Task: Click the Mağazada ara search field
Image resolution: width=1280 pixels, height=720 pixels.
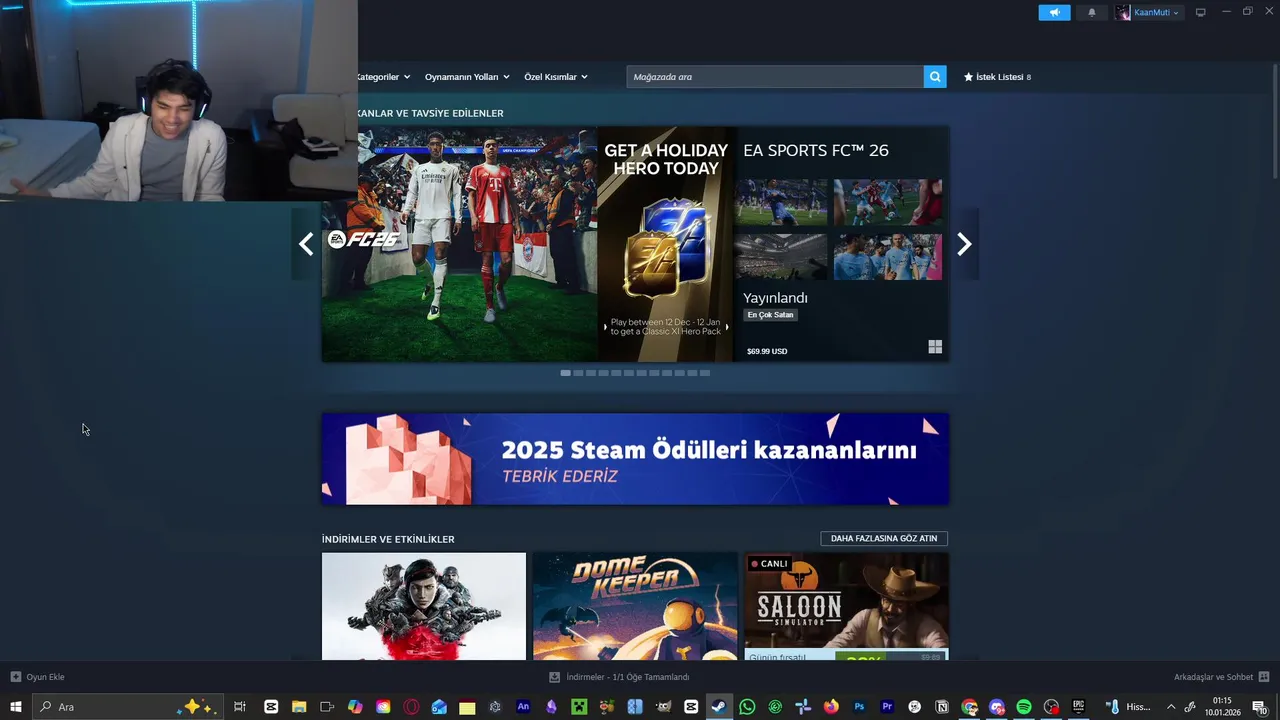Action: [775, 77]
